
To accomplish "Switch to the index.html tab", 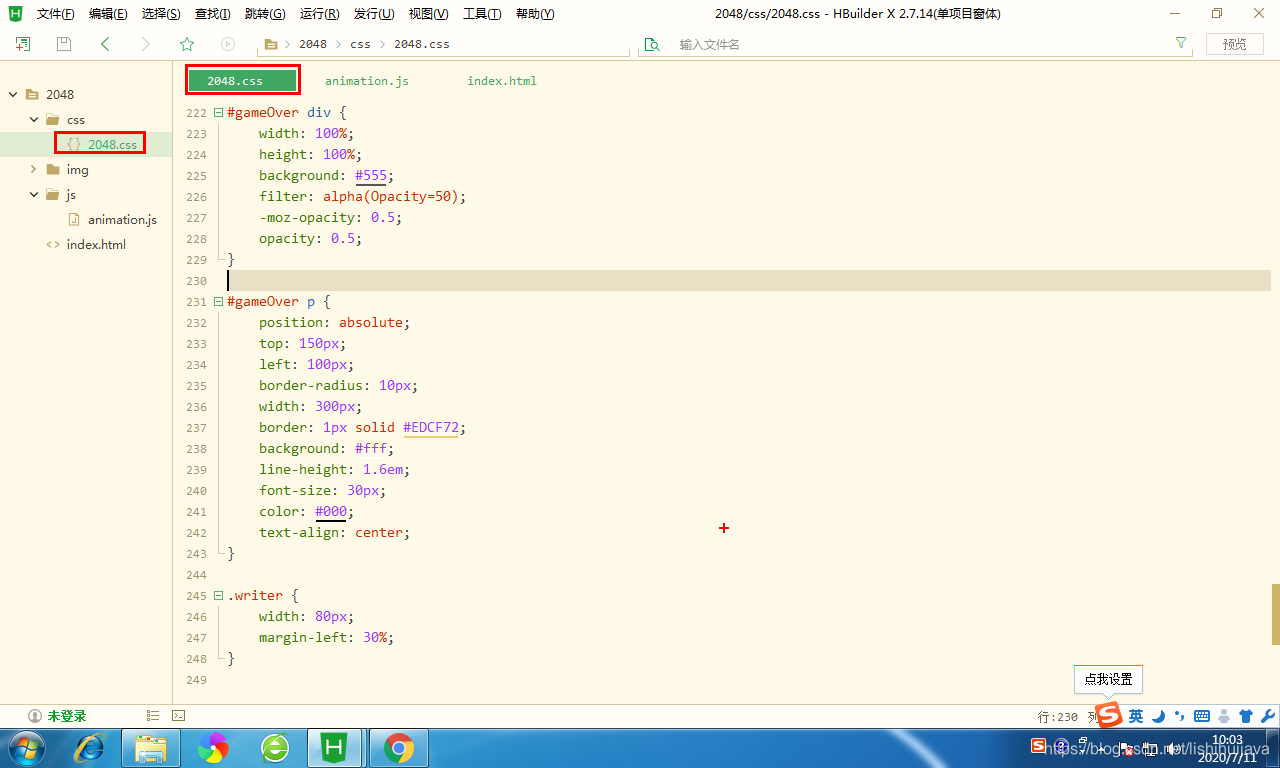I will point(502,81).
